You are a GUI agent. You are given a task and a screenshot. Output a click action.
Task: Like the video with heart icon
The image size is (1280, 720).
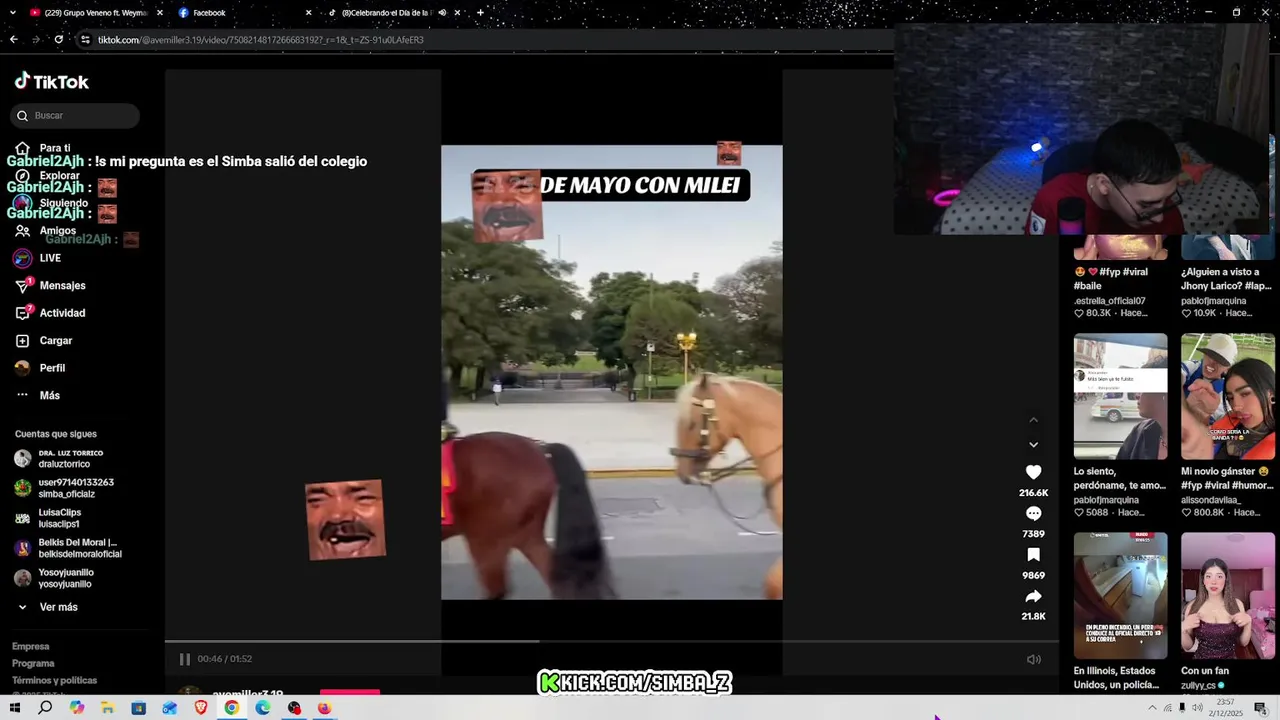click(1034, 472)
